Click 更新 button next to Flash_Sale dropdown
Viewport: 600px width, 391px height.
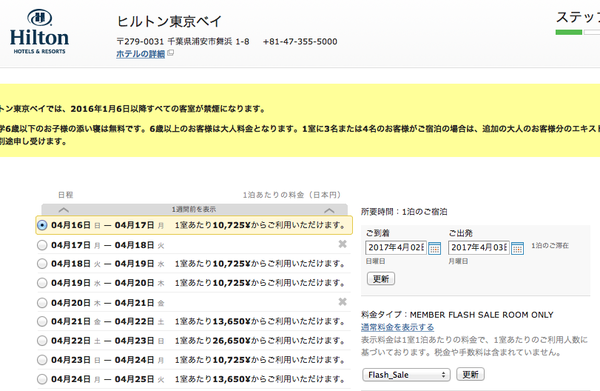coord(470,374)
